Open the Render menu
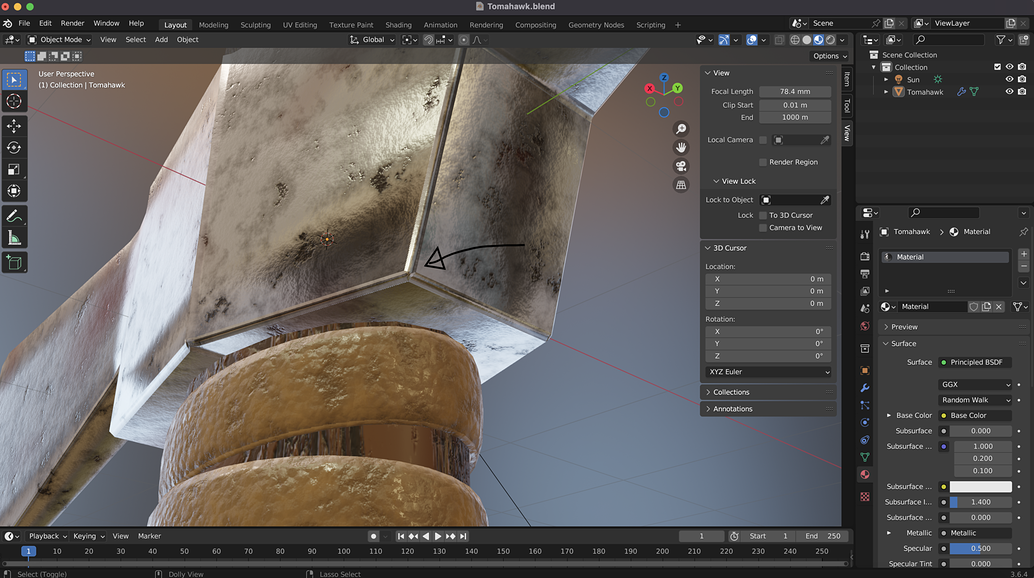 coord(72,23)
